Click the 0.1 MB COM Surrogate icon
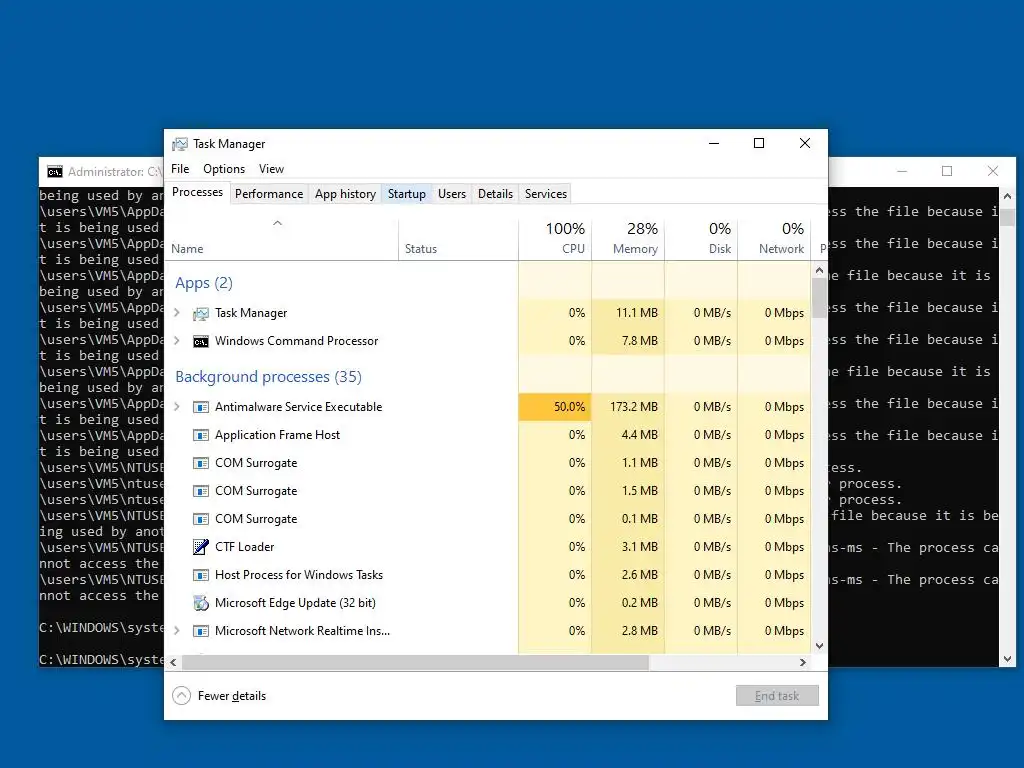1024x768 pixels. click(200, 519)
